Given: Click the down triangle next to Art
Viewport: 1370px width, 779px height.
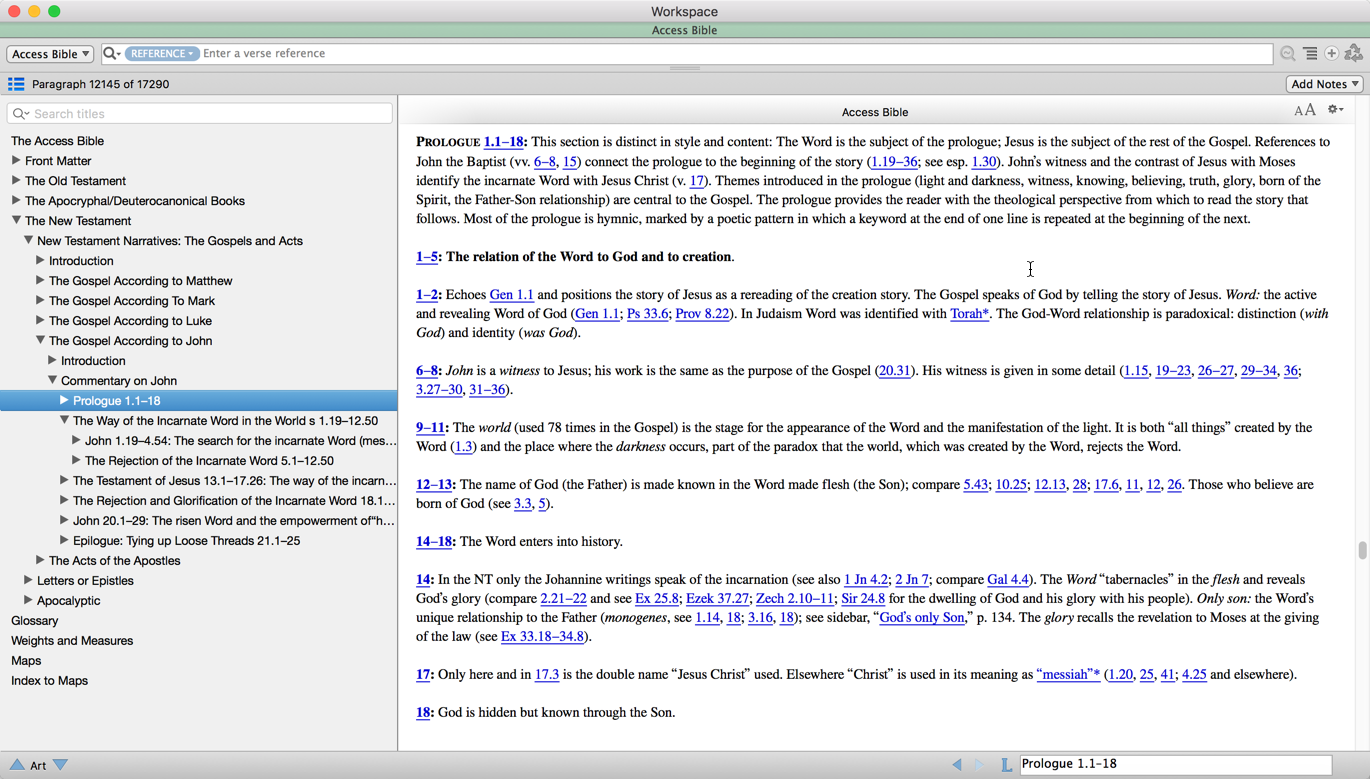Looking at the screenshot, I should tap(60, 765).
